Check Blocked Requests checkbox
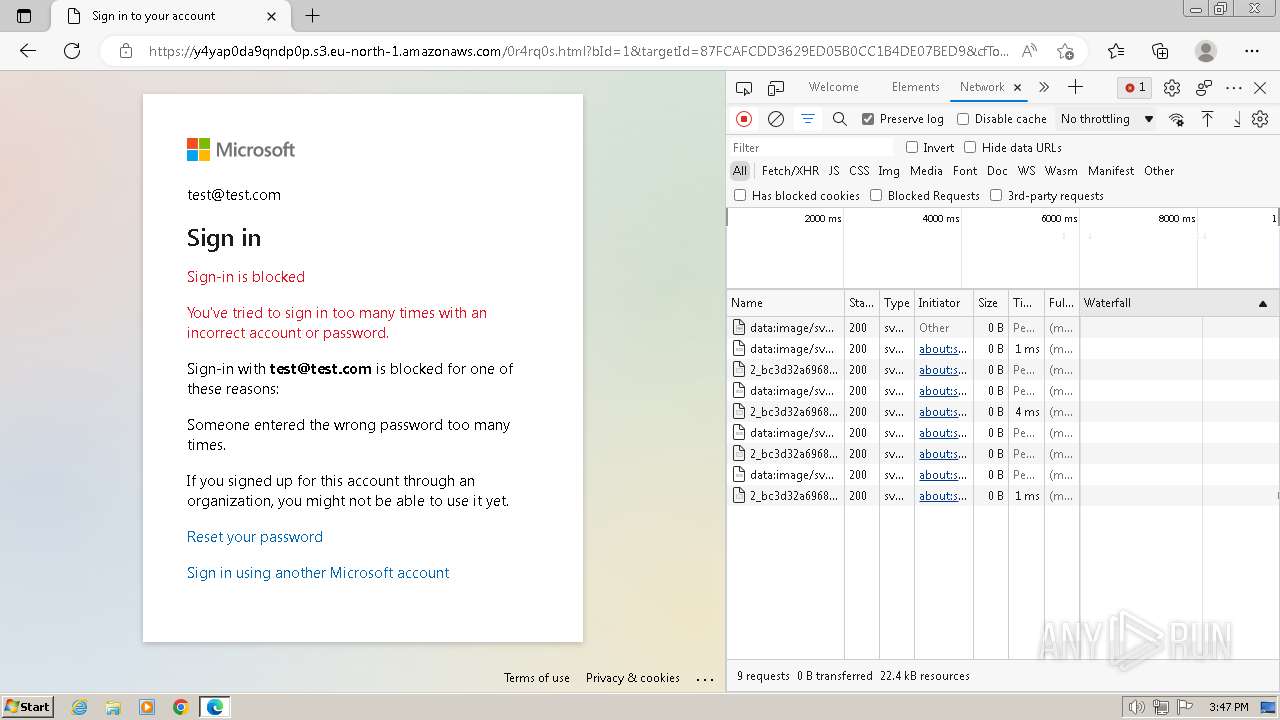The width and height of the screenshot is (1280, 720). (876, 196)
